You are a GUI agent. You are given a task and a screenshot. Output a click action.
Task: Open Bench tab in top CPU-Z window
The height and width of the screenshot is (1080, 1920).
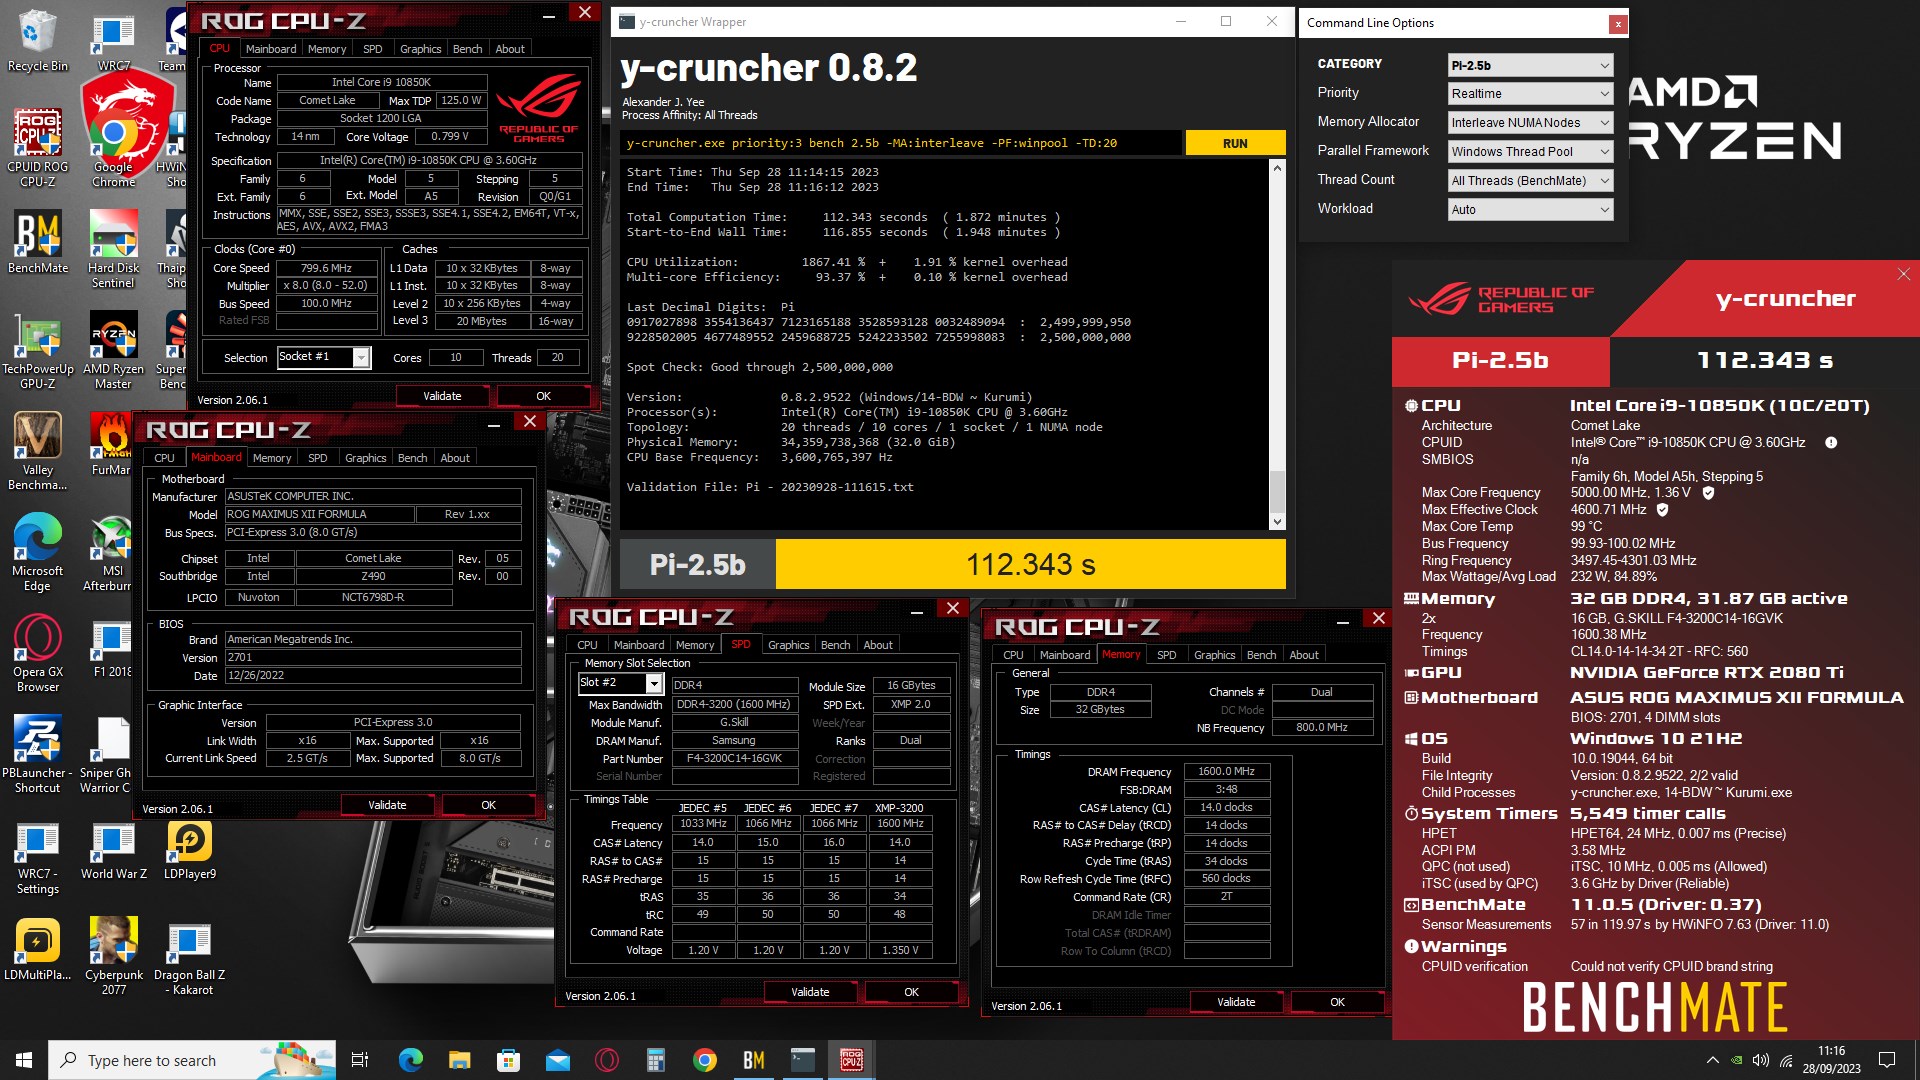(x=467, y=49)
